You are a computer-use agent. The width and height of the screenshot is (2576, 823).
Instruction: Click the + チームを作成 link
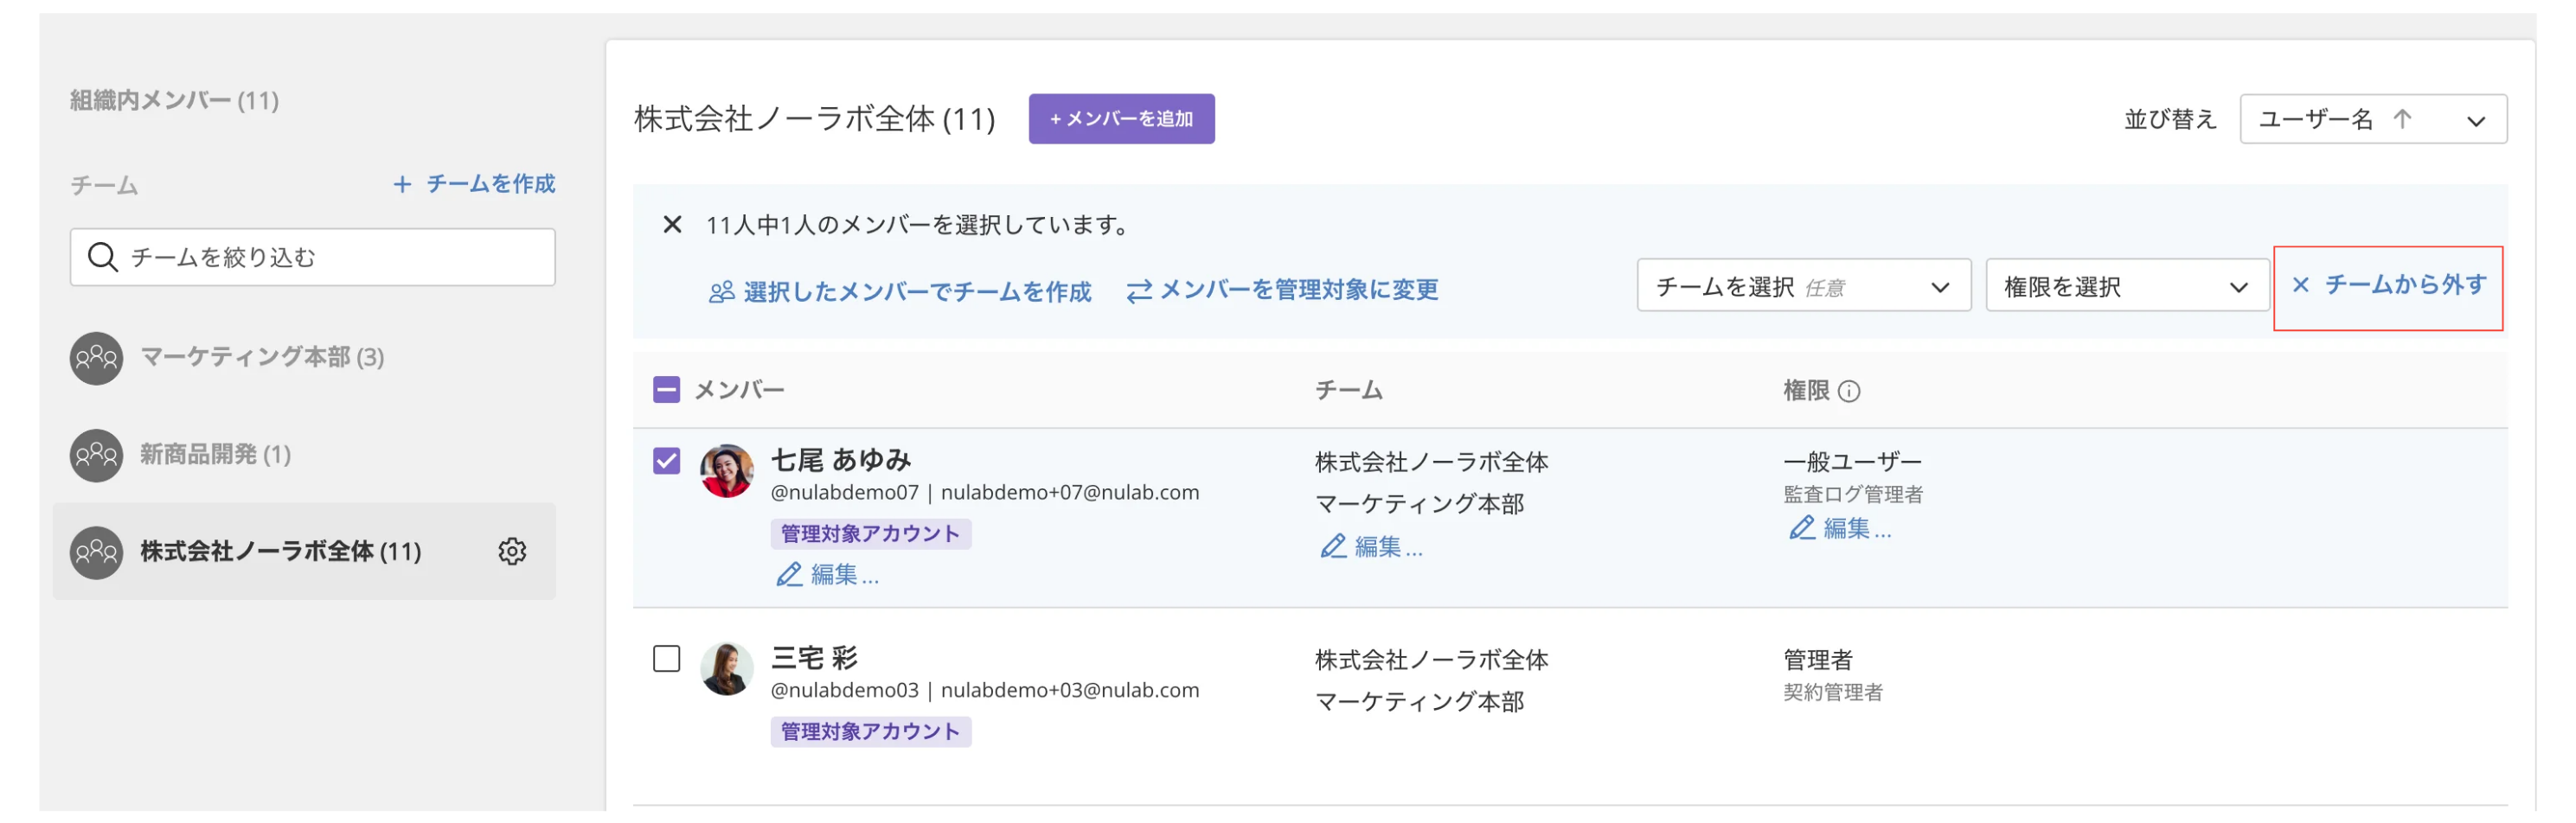pos(474,184)
